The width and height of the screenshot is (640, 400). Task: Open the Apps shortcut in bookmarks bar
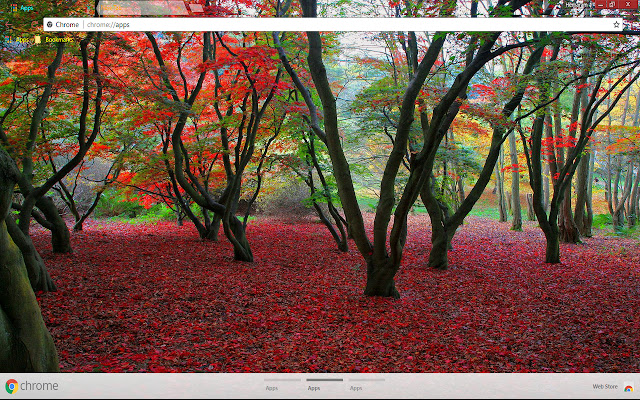pos(17,40)
